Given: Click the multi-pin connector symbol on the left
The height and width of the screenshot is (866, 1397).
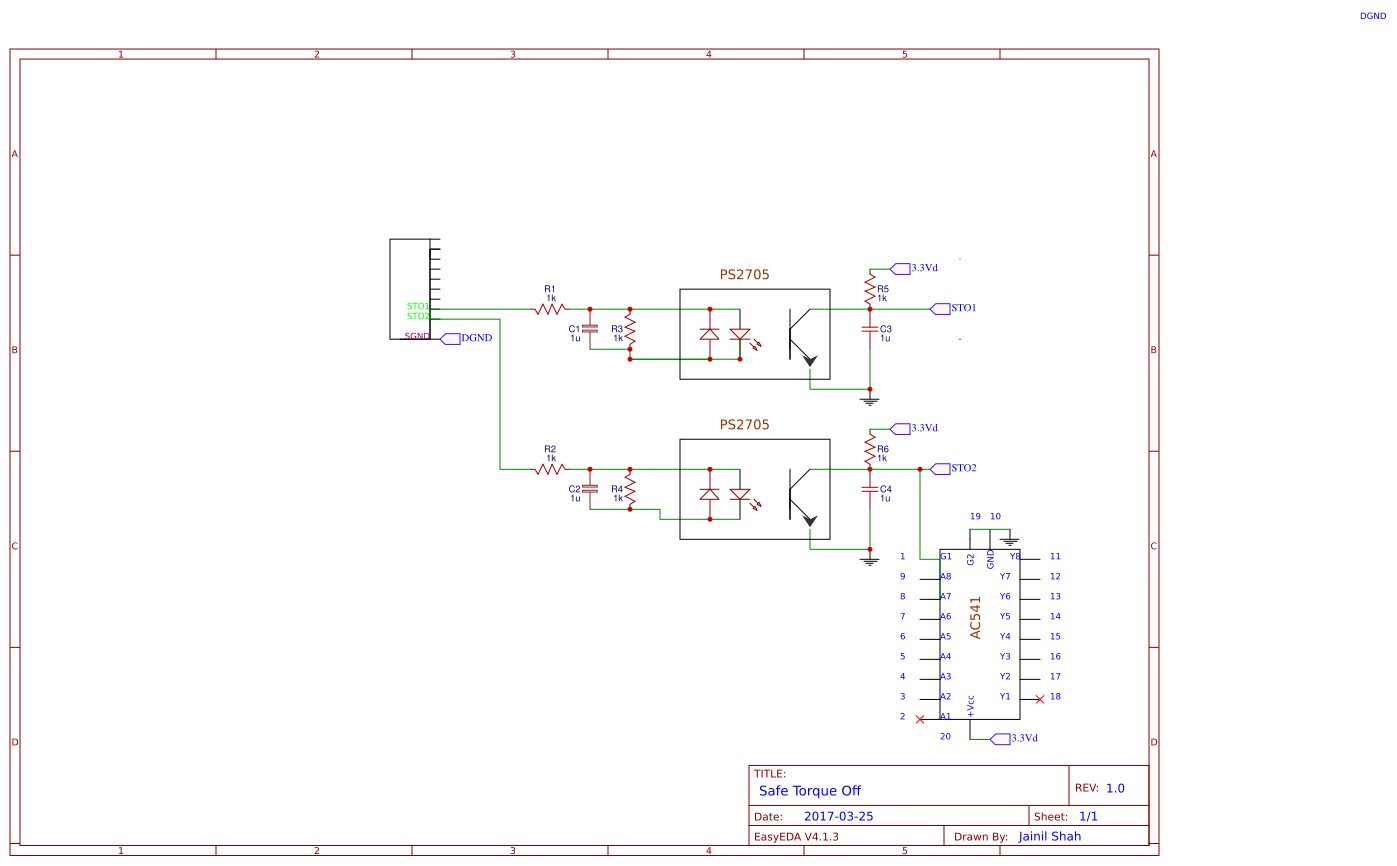Looking at the screenshot, I should click(x=410, y=290).
